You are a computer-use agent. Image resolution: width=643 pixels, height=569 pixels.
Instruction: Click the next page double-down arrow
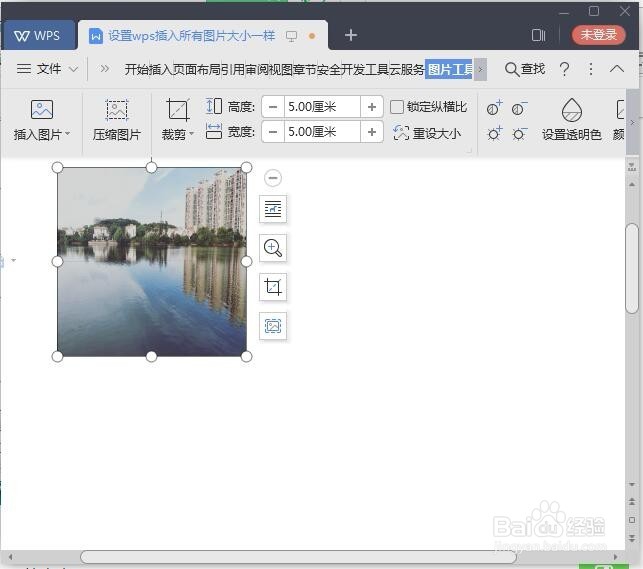632,537
